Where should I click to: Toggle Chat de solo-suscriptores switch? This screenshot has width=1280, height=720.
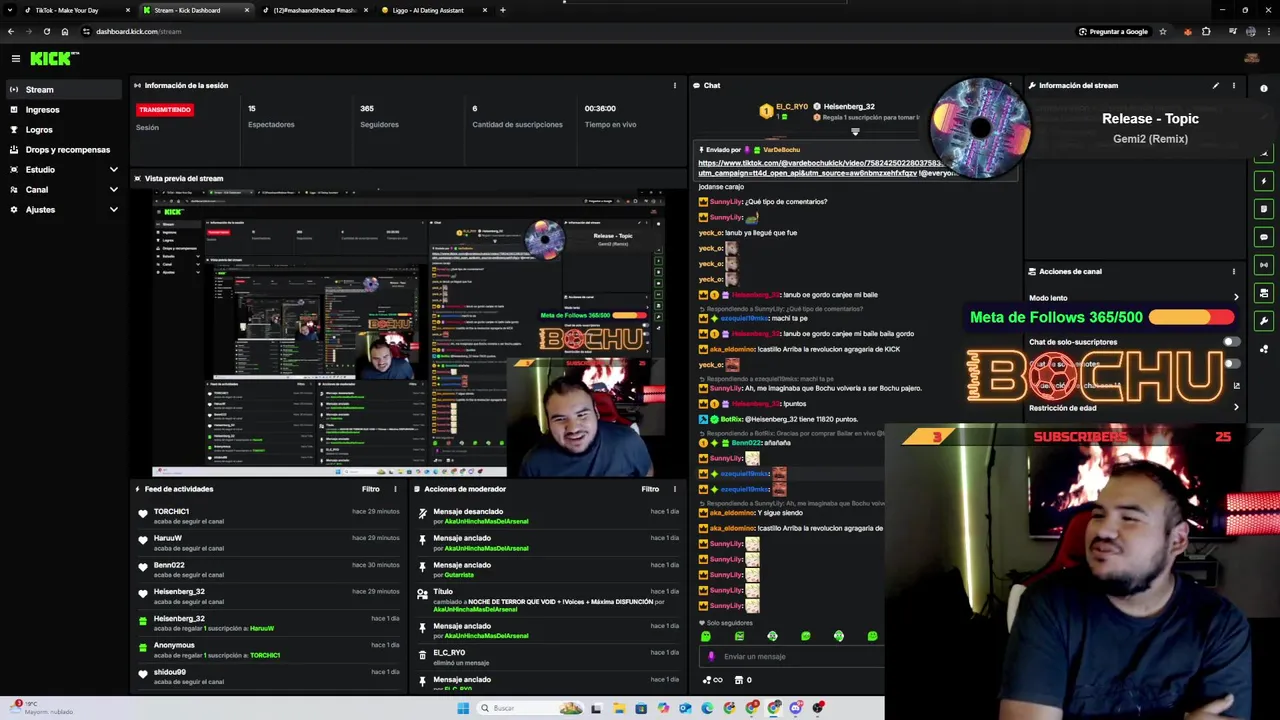(1230, 342)
